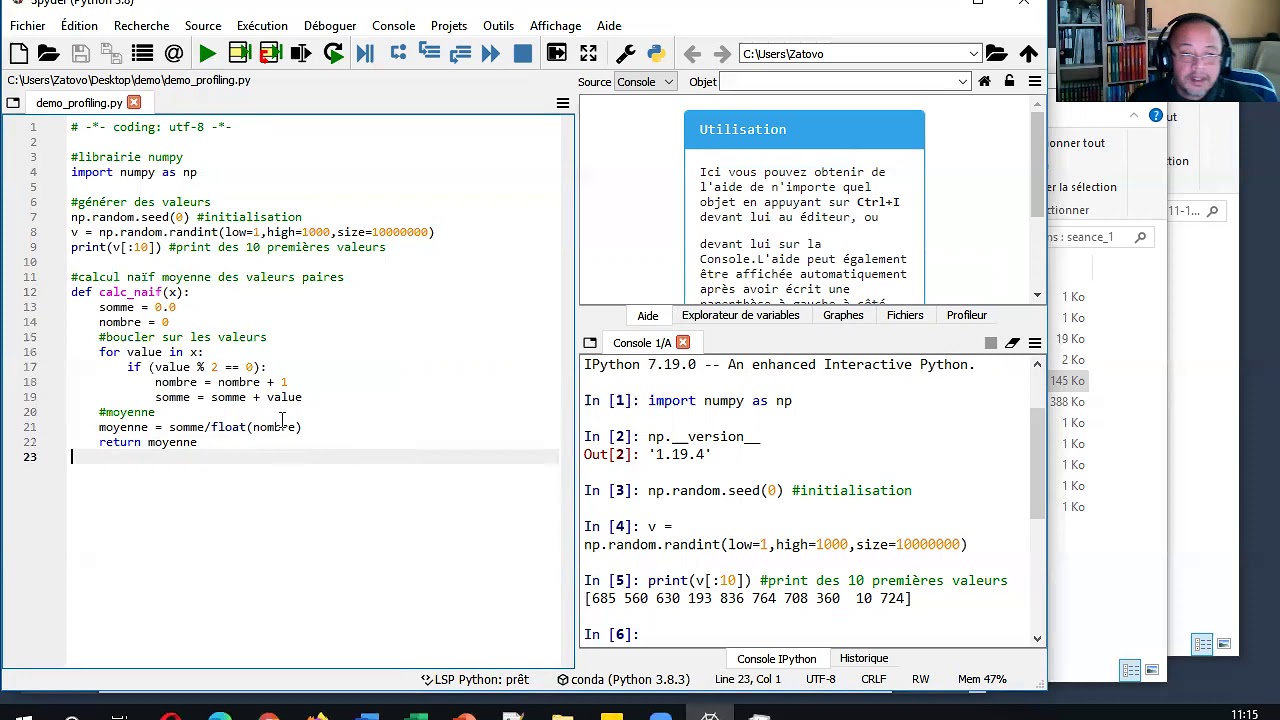The width and height of the screenshot is (1280, 720).
Task: Step out of the function in the debugger
Action: (460, 54)
